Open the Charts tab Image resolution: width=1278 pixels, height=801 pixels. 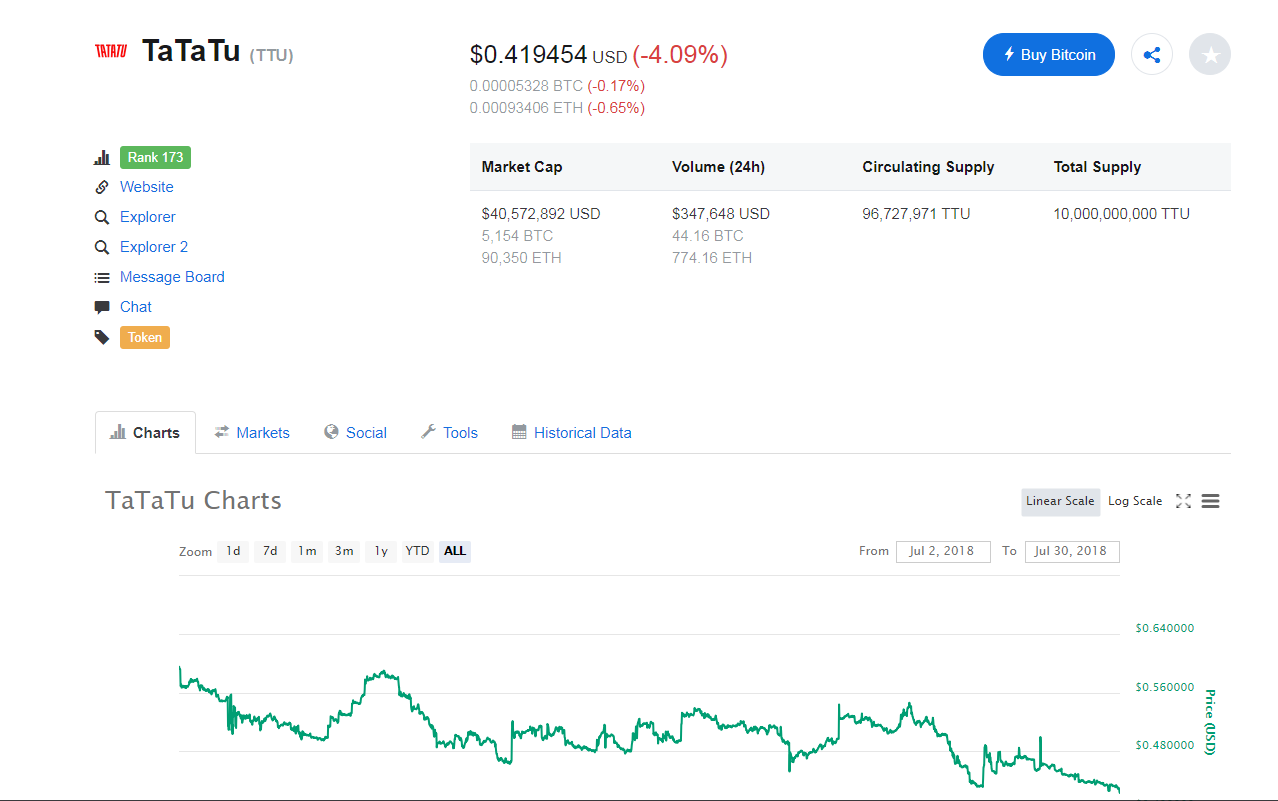(x=145, y=433)
